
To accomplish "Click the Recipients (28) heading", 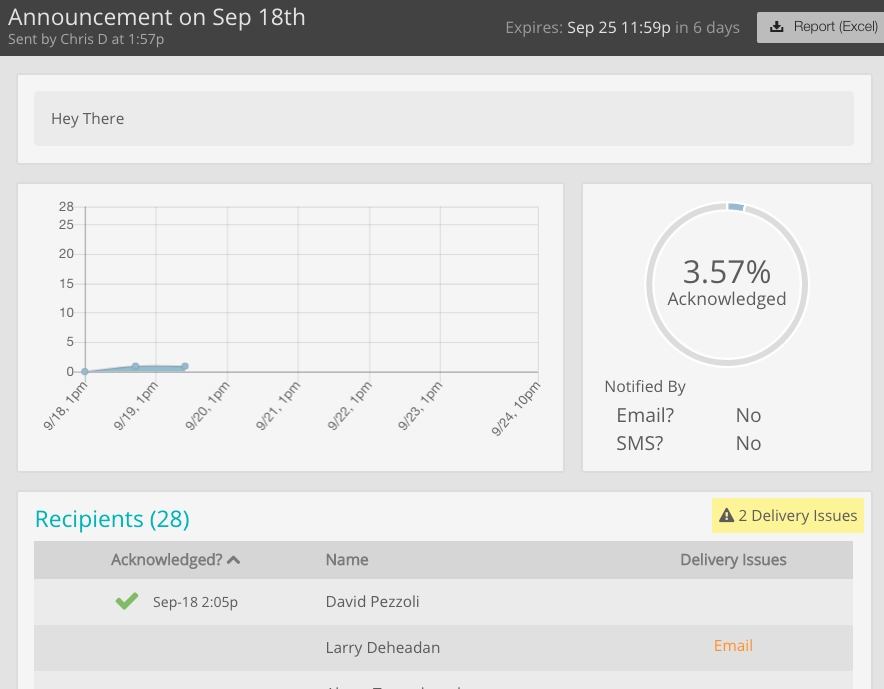I will [x=112, y=519].
